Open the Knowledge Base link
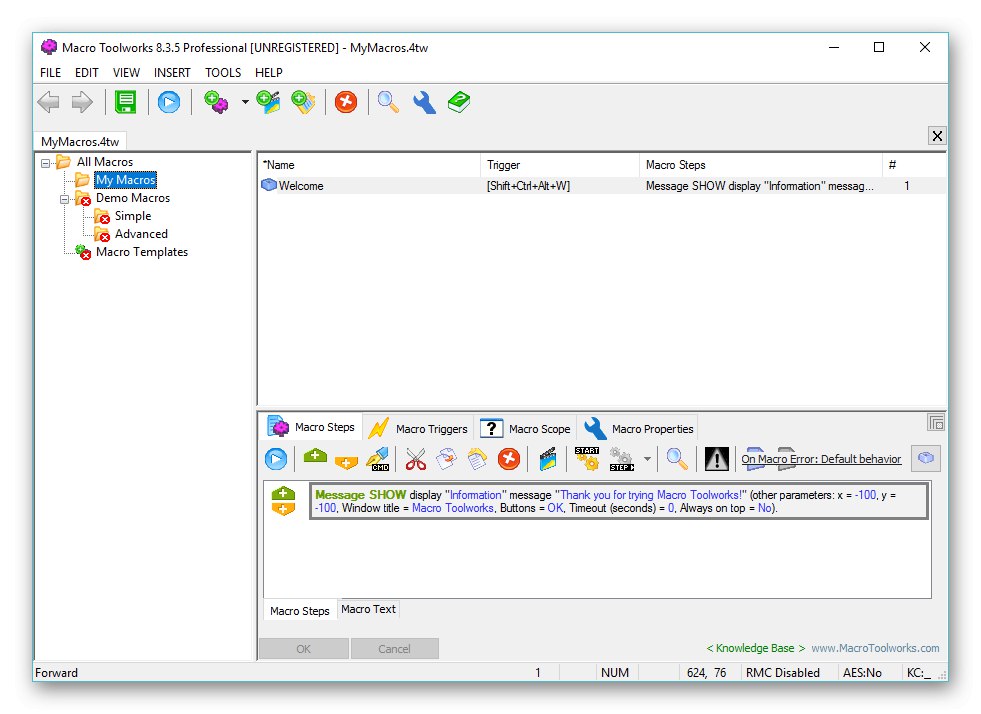The height and width of the screenshot is (714, 981). click(755, 649)
